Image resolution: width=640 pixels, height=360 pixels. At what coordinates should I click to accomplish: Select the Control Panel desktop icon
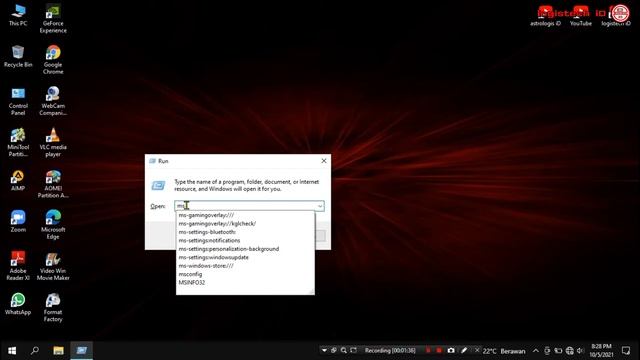tap(18, 101)
